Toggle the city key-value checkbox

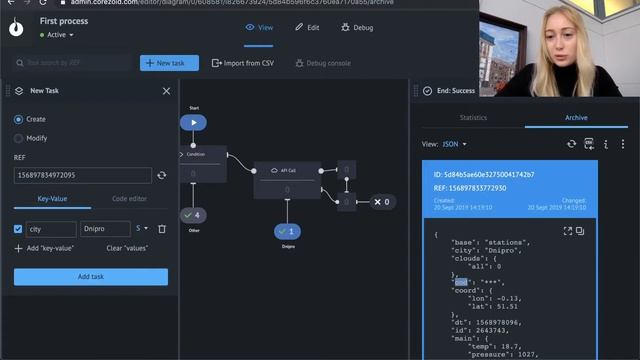coord(18,229)
